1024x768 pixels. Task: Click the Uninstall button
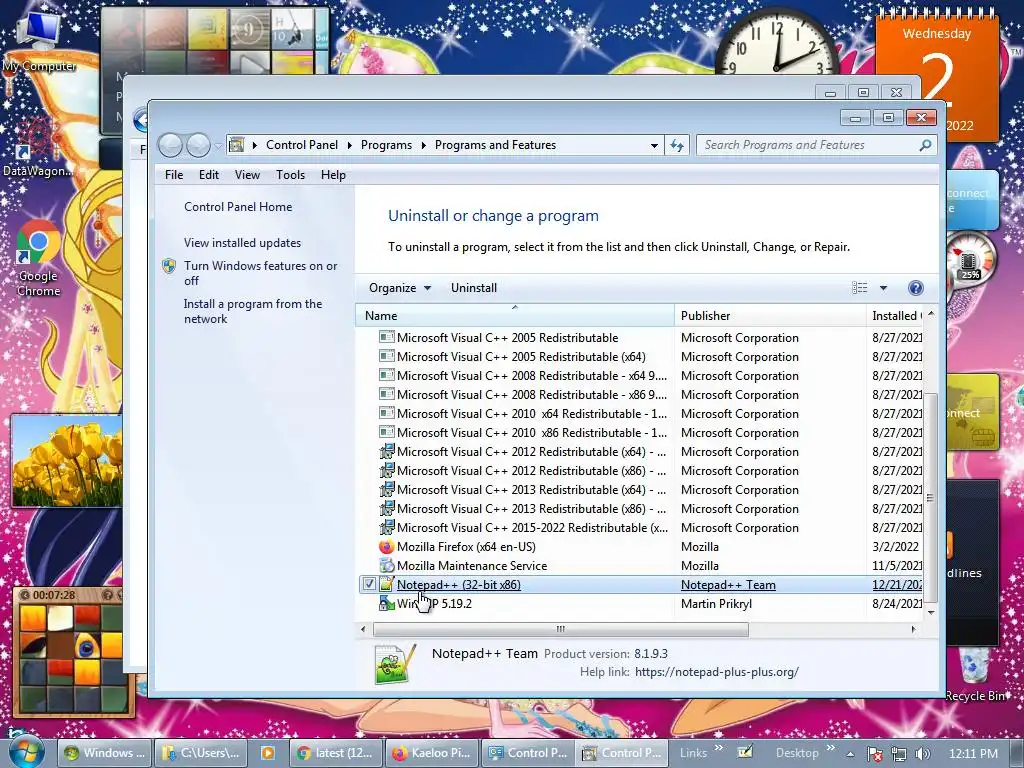click(474, 288)
